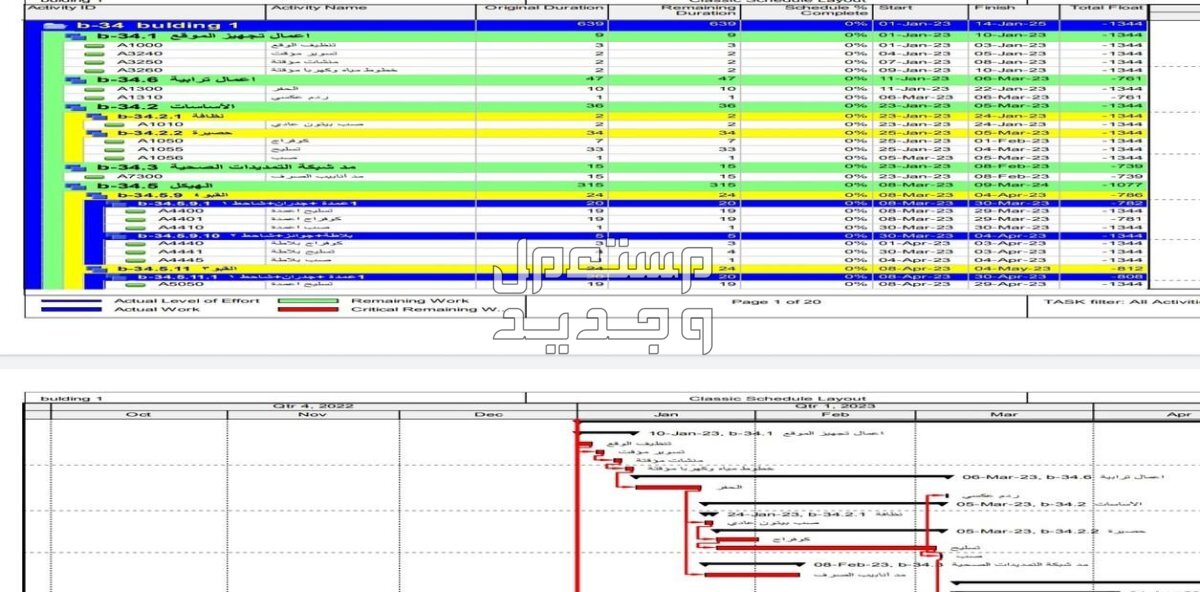Image resolution: width=1200 pixels, height=592 pixels.
Task: Click the green Remaining Work legend swatch
Action: [309, 300]
